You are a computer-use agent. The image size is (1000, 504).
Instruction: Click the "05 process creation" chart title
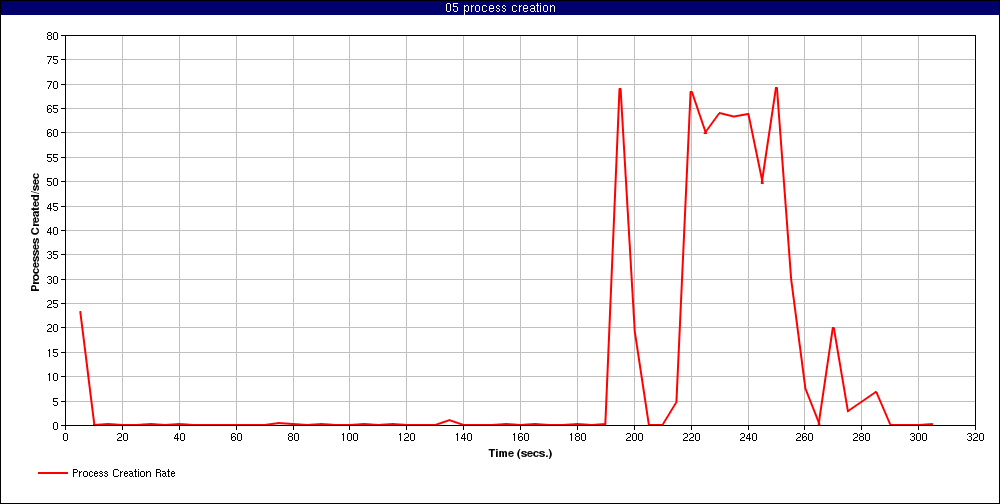pyautogui.click(x=500, y=8)
